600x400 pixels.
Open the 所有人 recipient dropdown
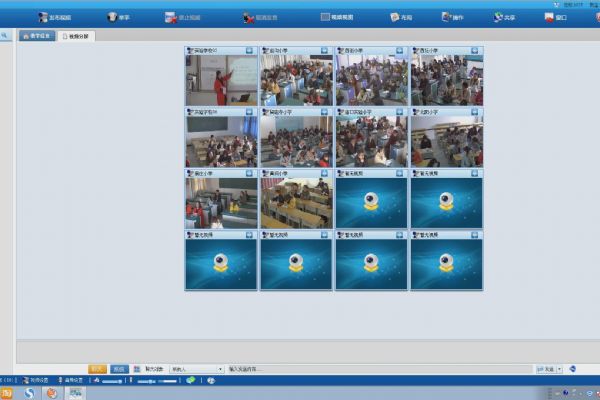tap(196, 369)
